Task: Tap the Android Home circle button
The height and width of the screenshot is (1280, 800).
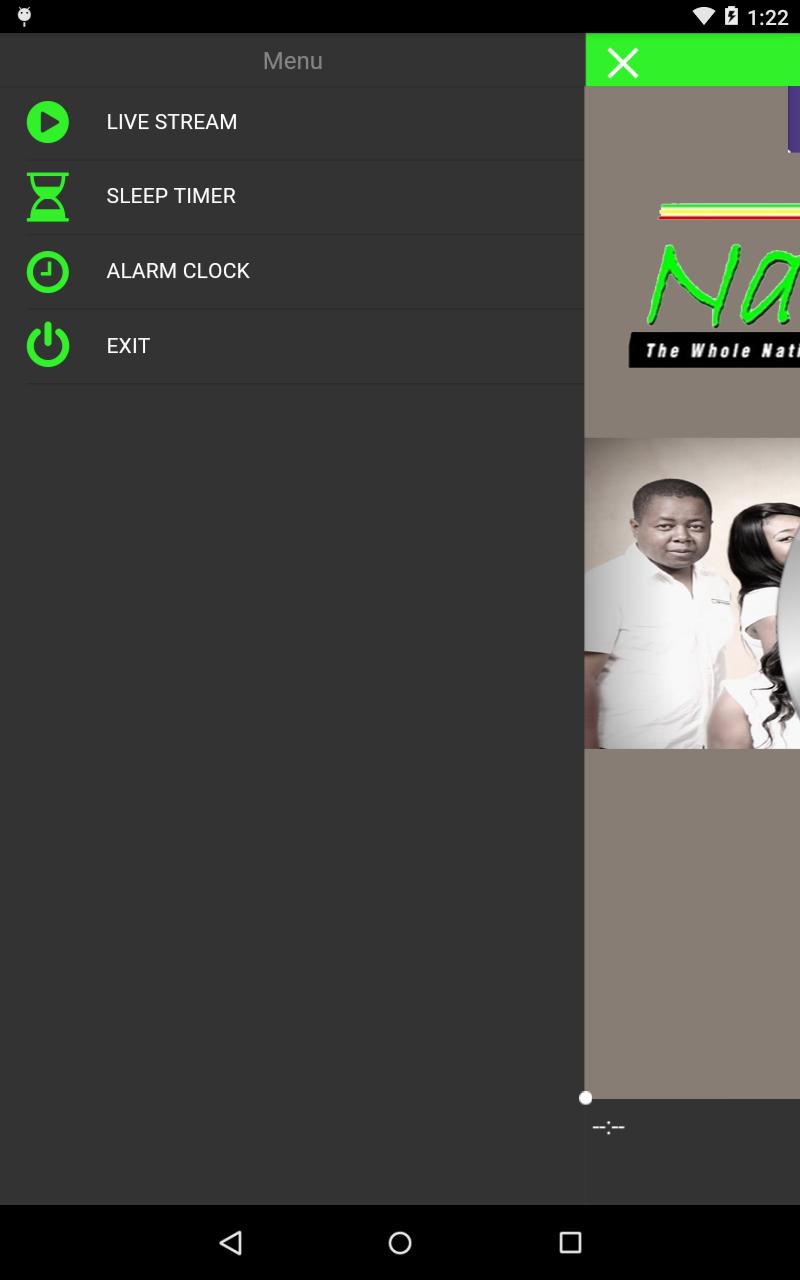Action: pos(400,1242)
